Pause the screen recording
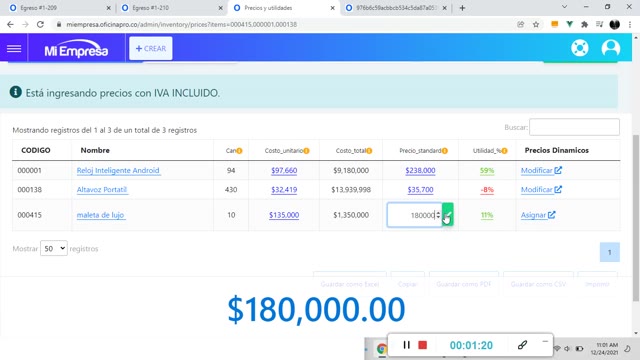Viewport: 640px width, 360px height. (x=406, y=345)
